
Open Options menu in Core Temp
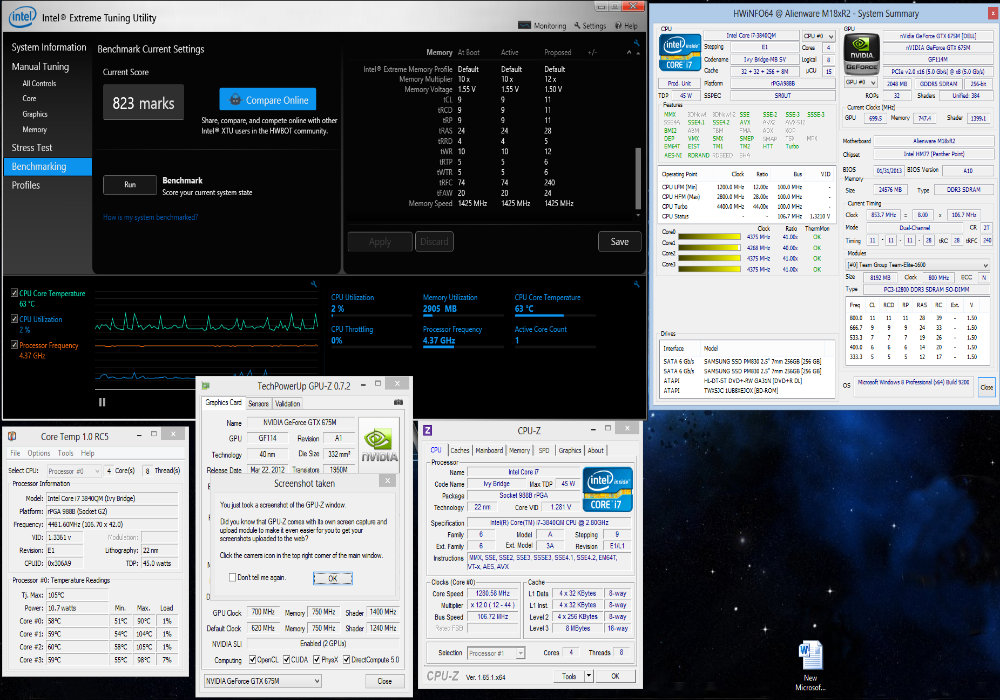39,453
